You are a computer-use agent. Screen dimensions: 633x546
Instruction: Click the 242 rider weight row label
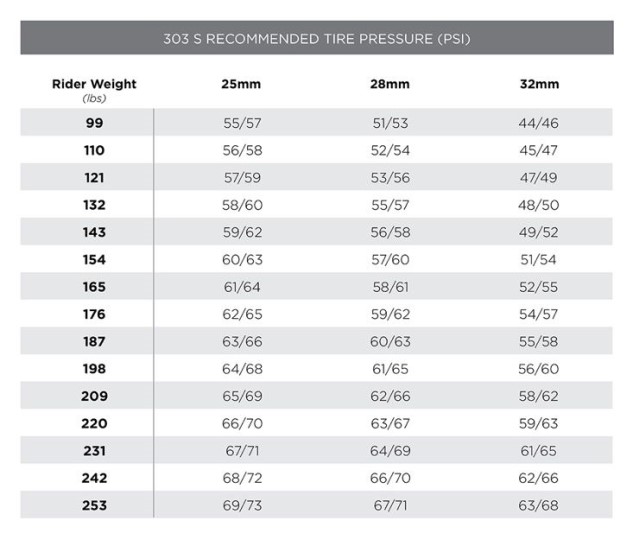click(94, 478)
